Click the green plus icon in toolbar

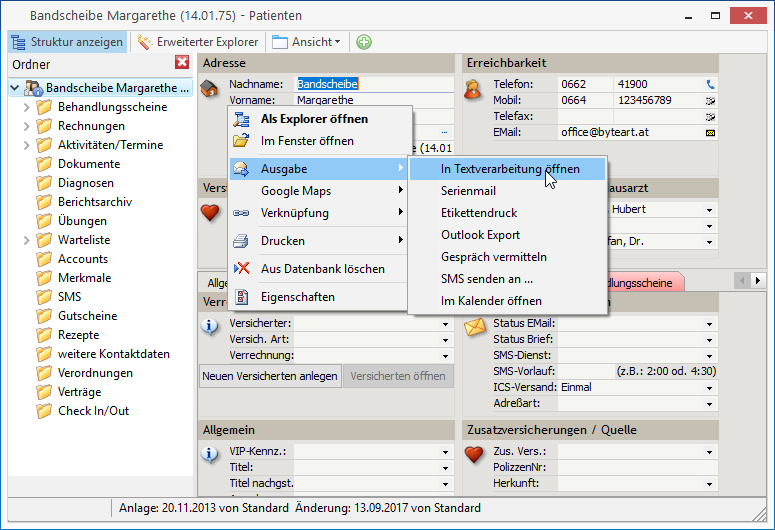[363, 42]
